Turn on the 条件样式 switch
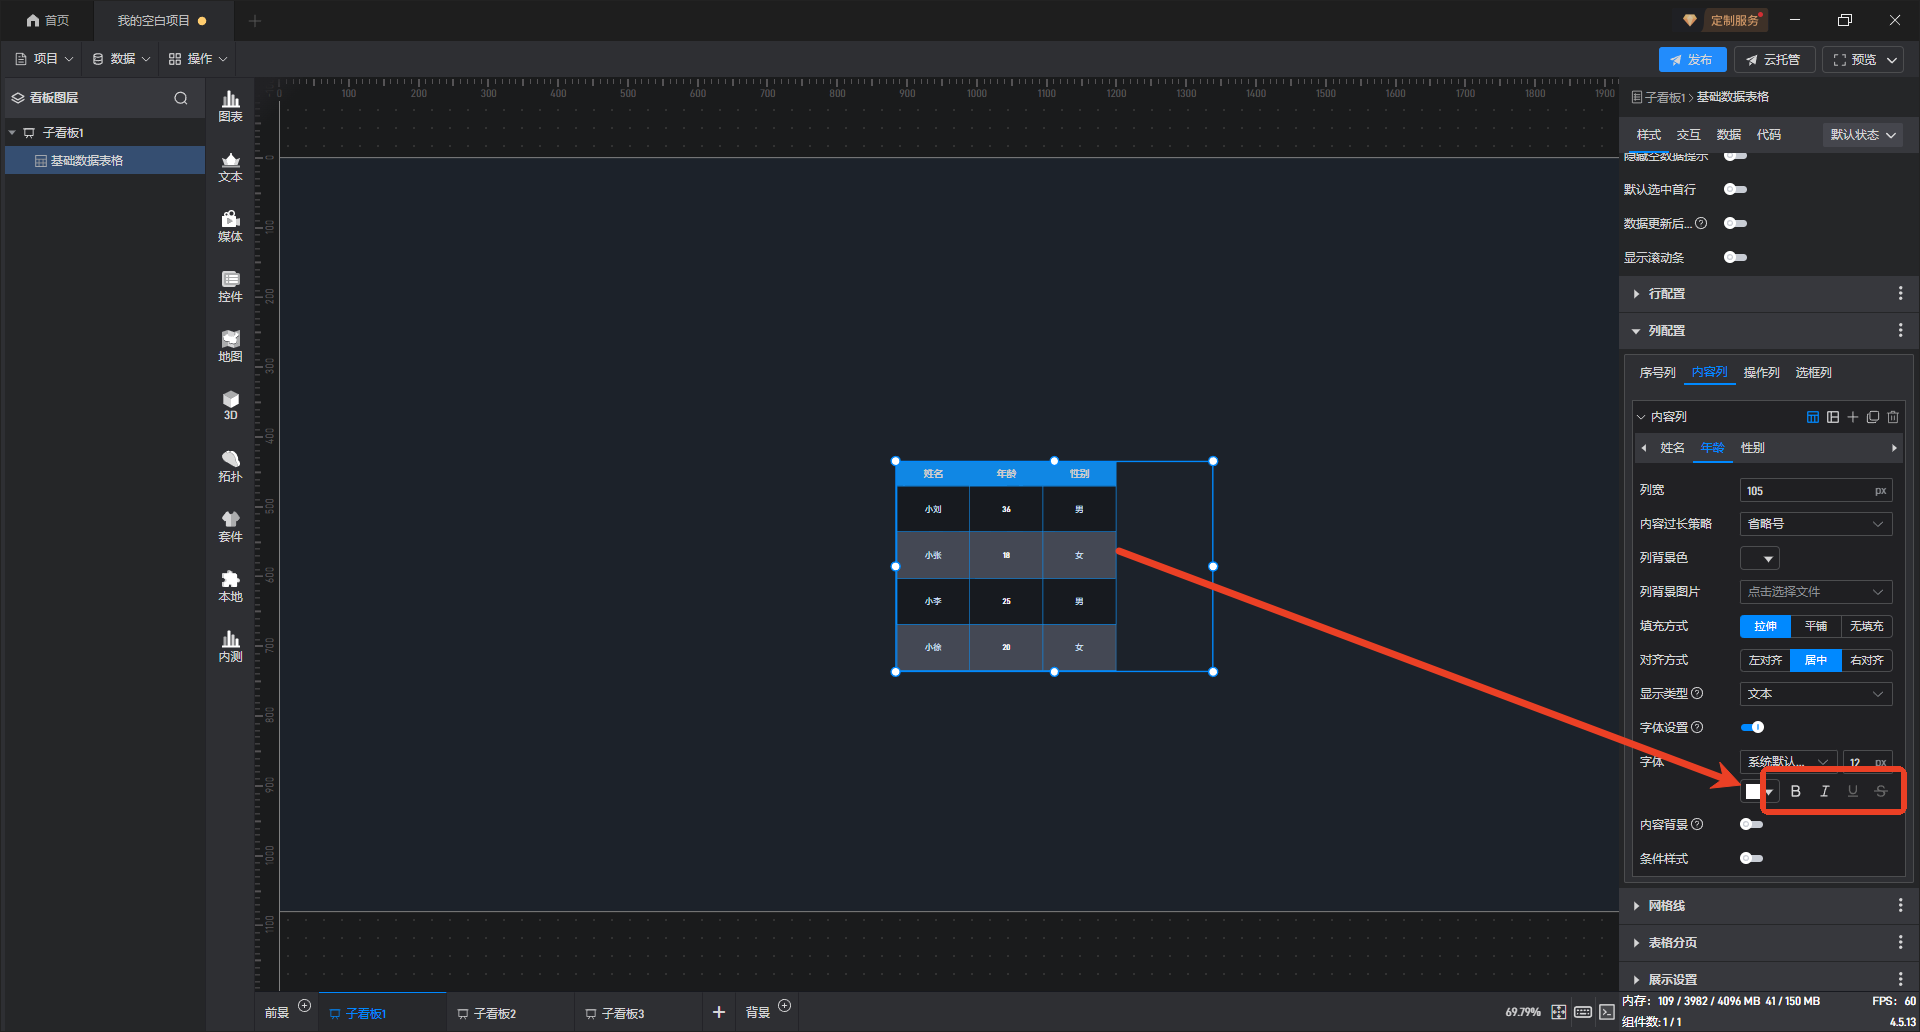Viewport: 1920px width, 1032px height. (1751, 858)
